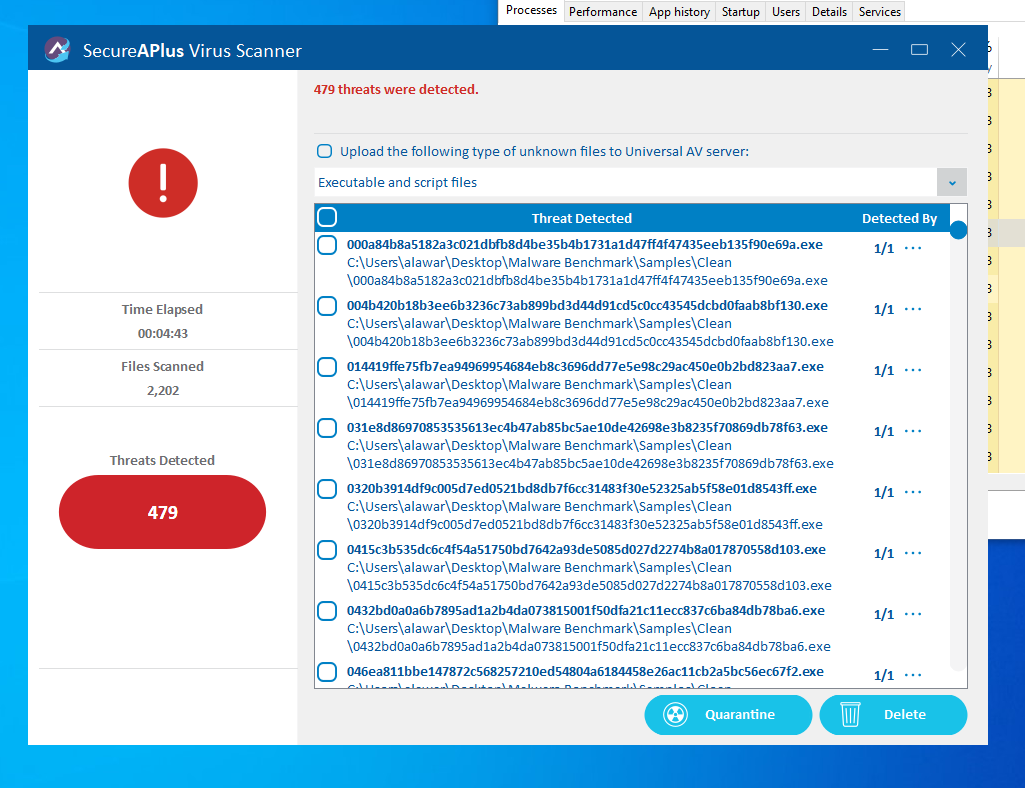Click the Files Scanned value 2,202
This screenshot has height=788, width=1025.
[163, 390]
